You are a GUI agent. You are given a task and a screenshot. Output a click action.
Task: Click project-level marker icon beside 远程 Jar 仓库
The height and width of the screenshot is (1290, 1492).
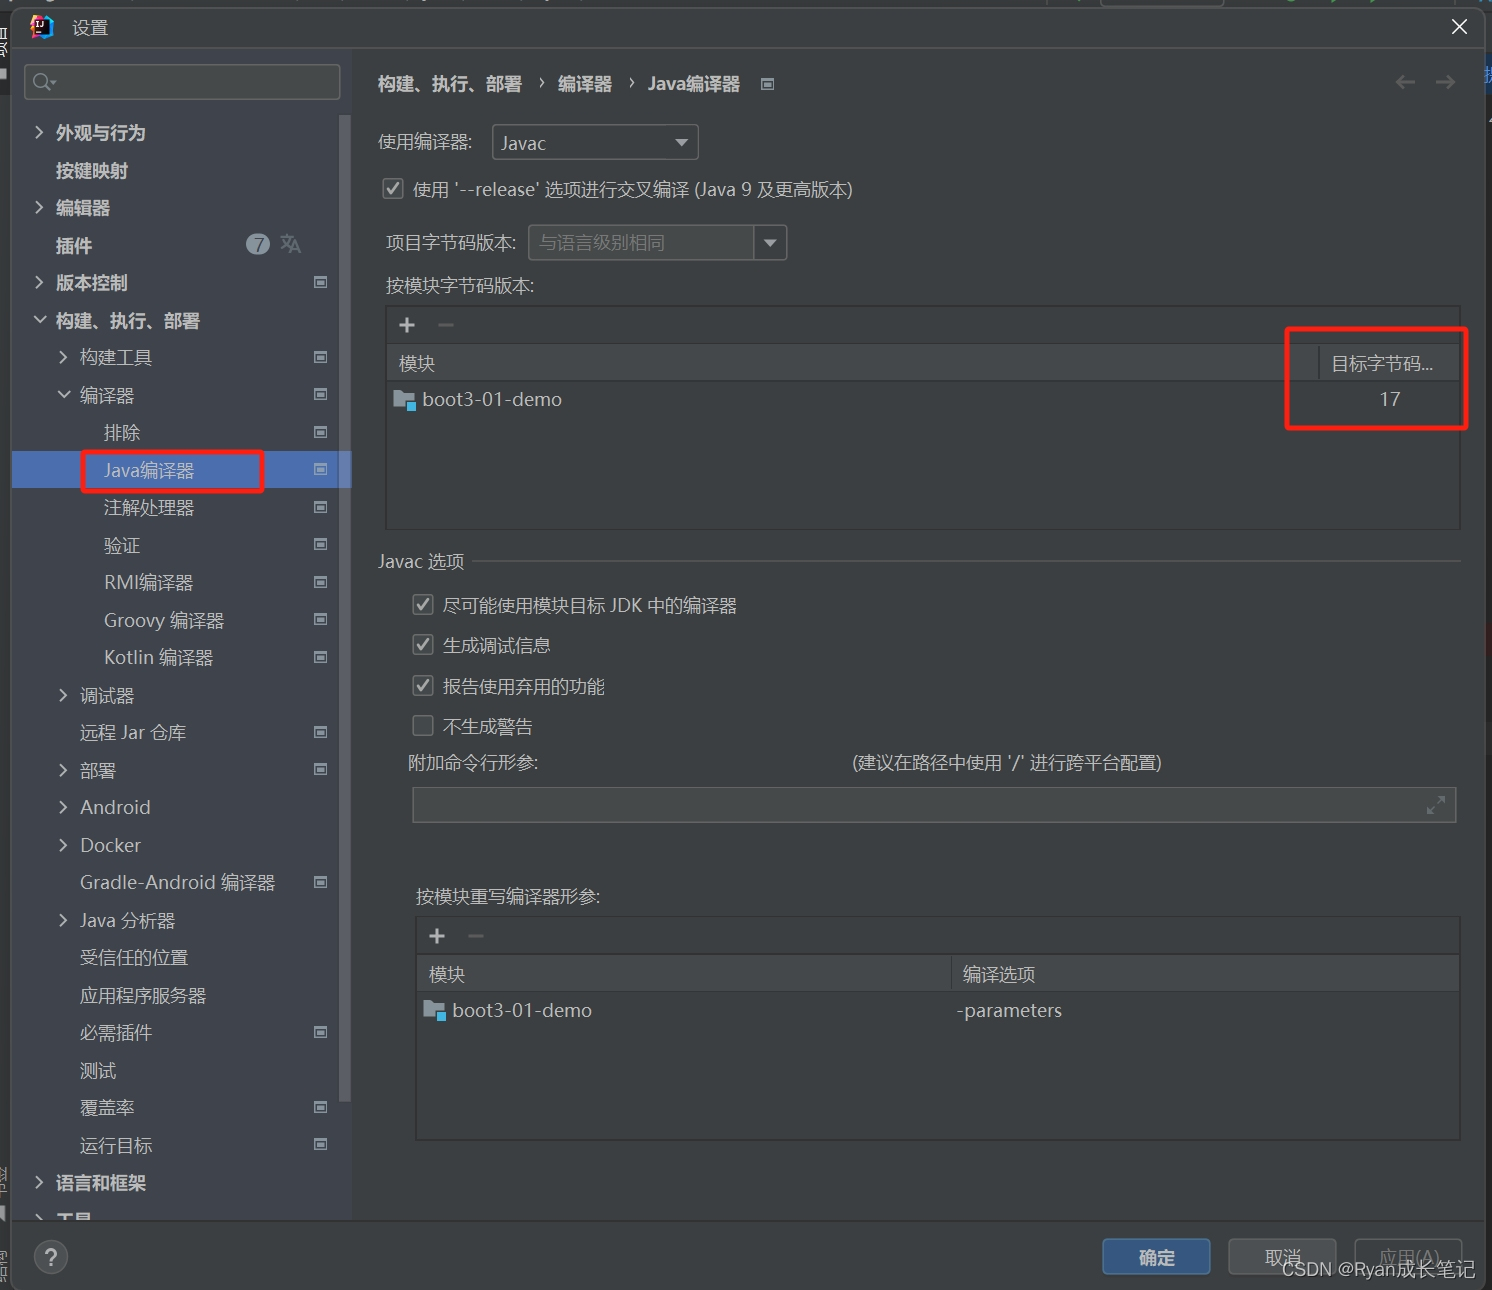click(x=321, y=732)
